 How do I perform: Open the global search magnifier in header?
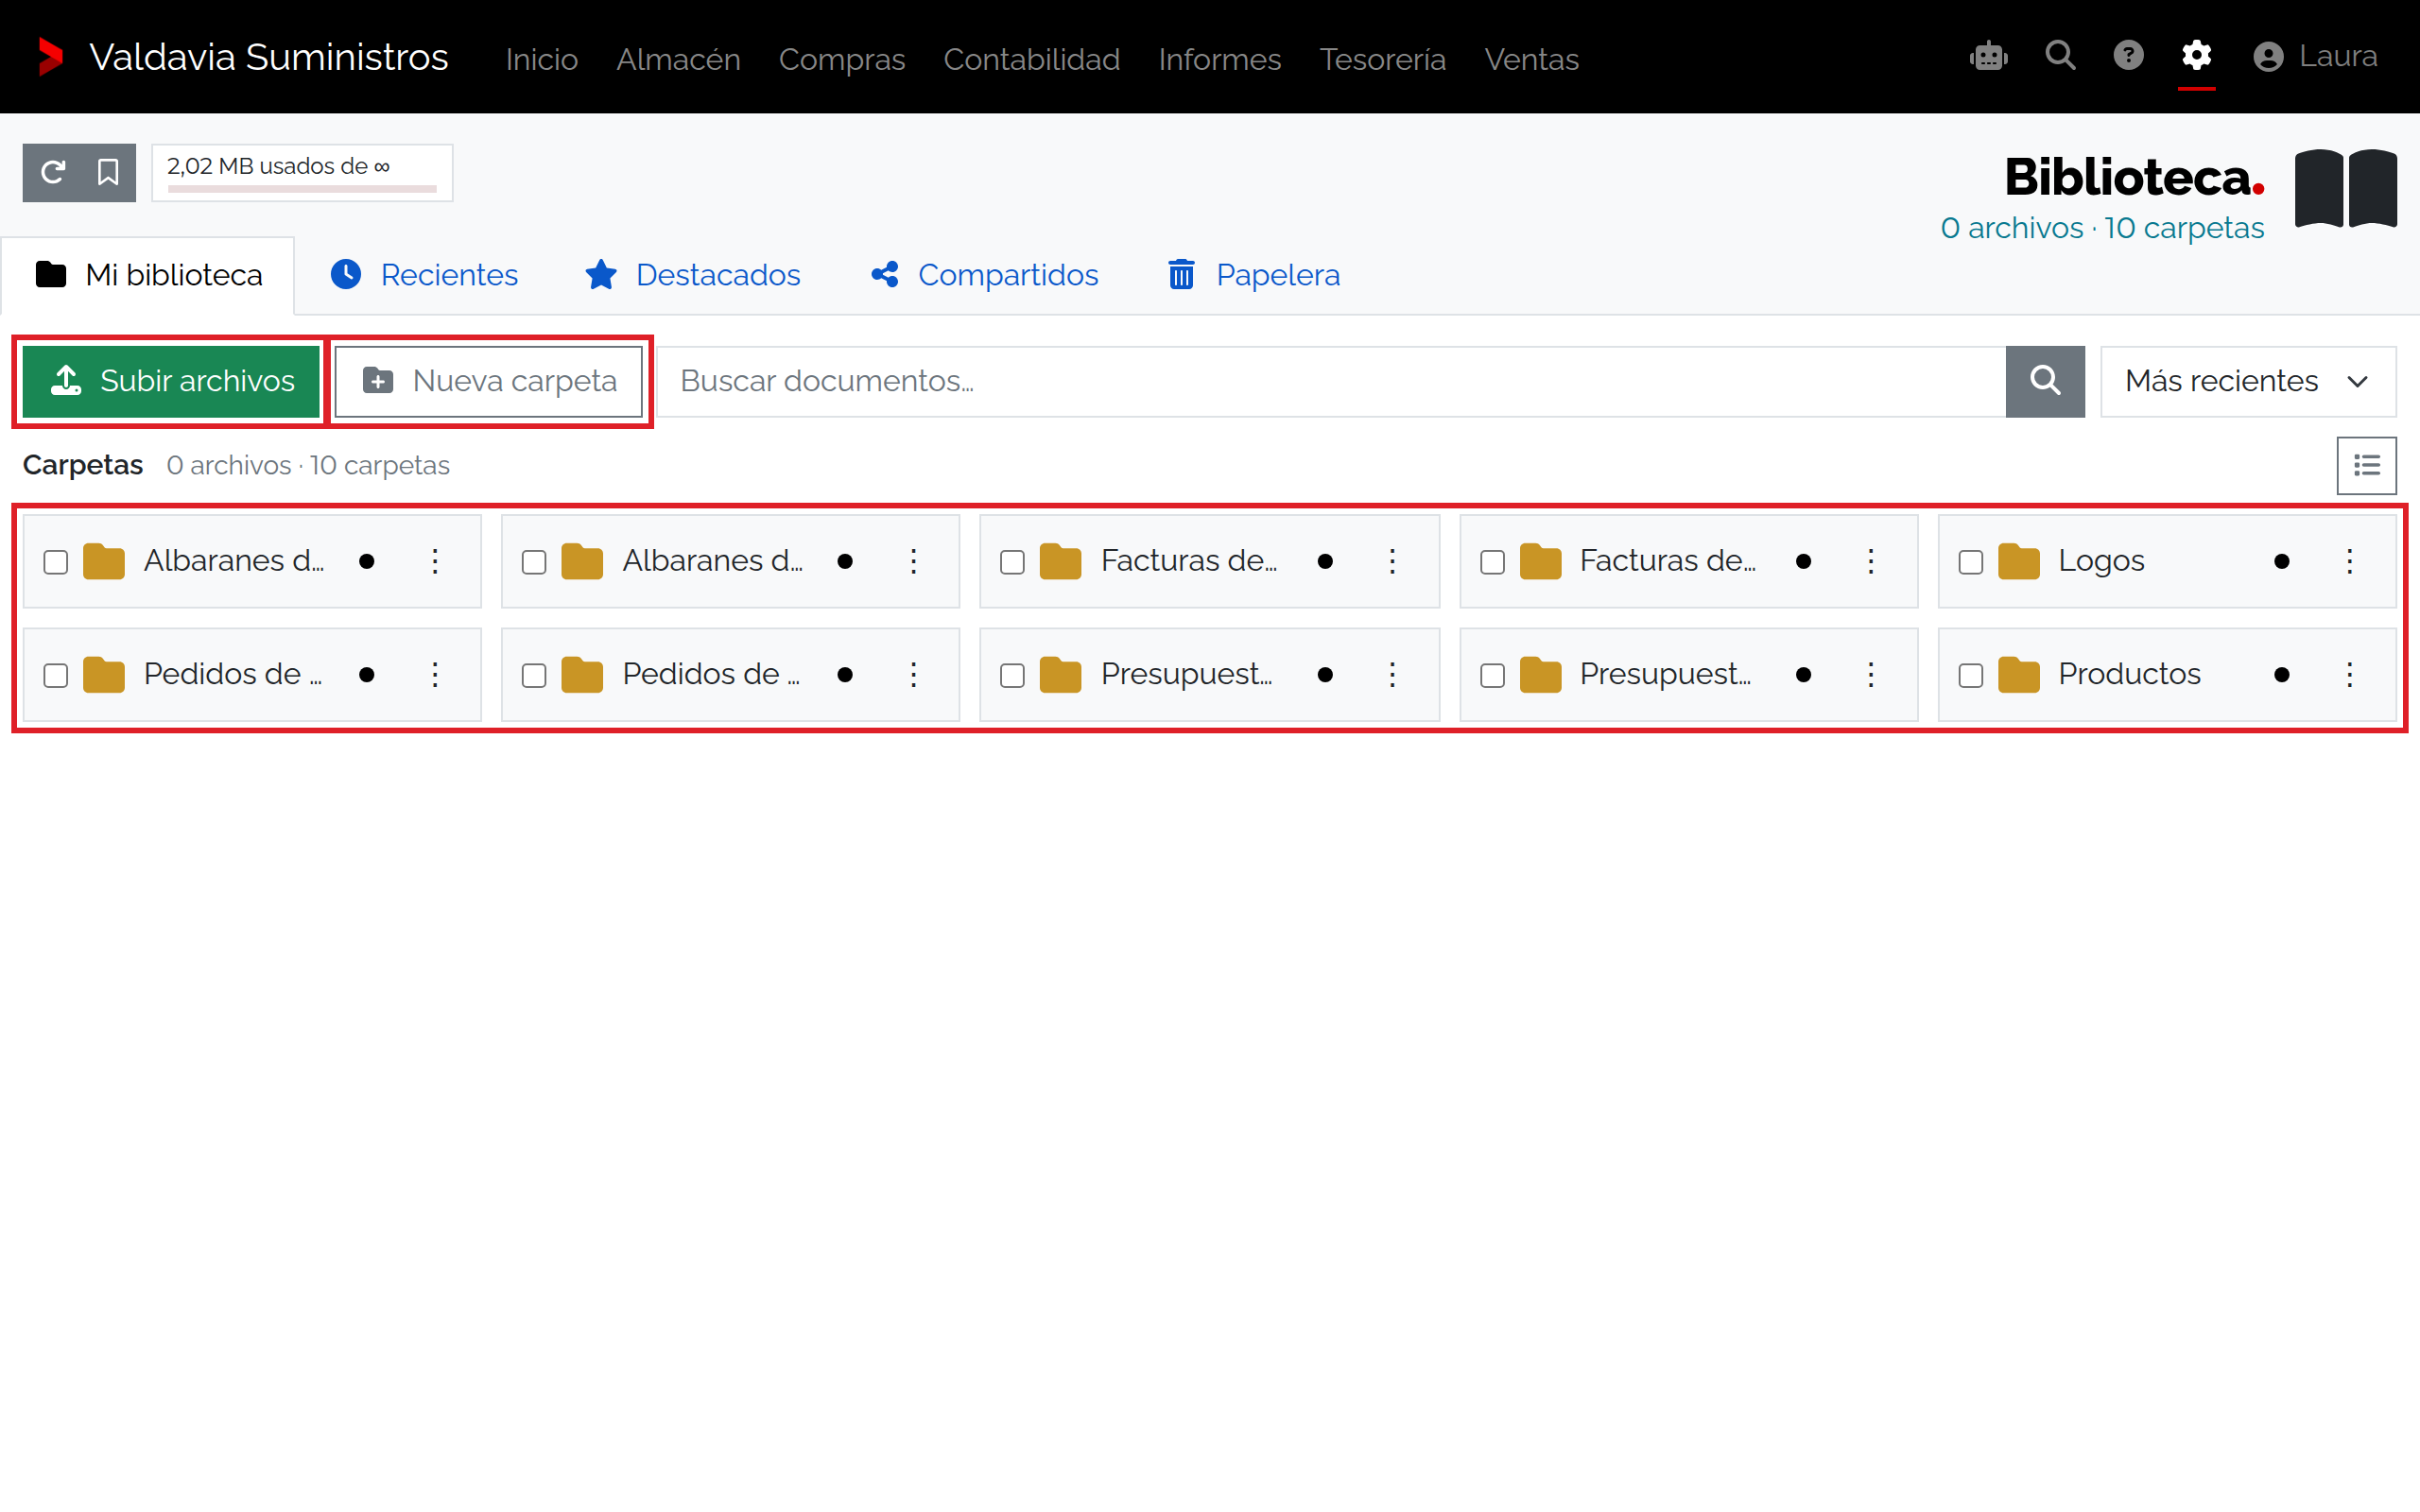coord(2060,56)
